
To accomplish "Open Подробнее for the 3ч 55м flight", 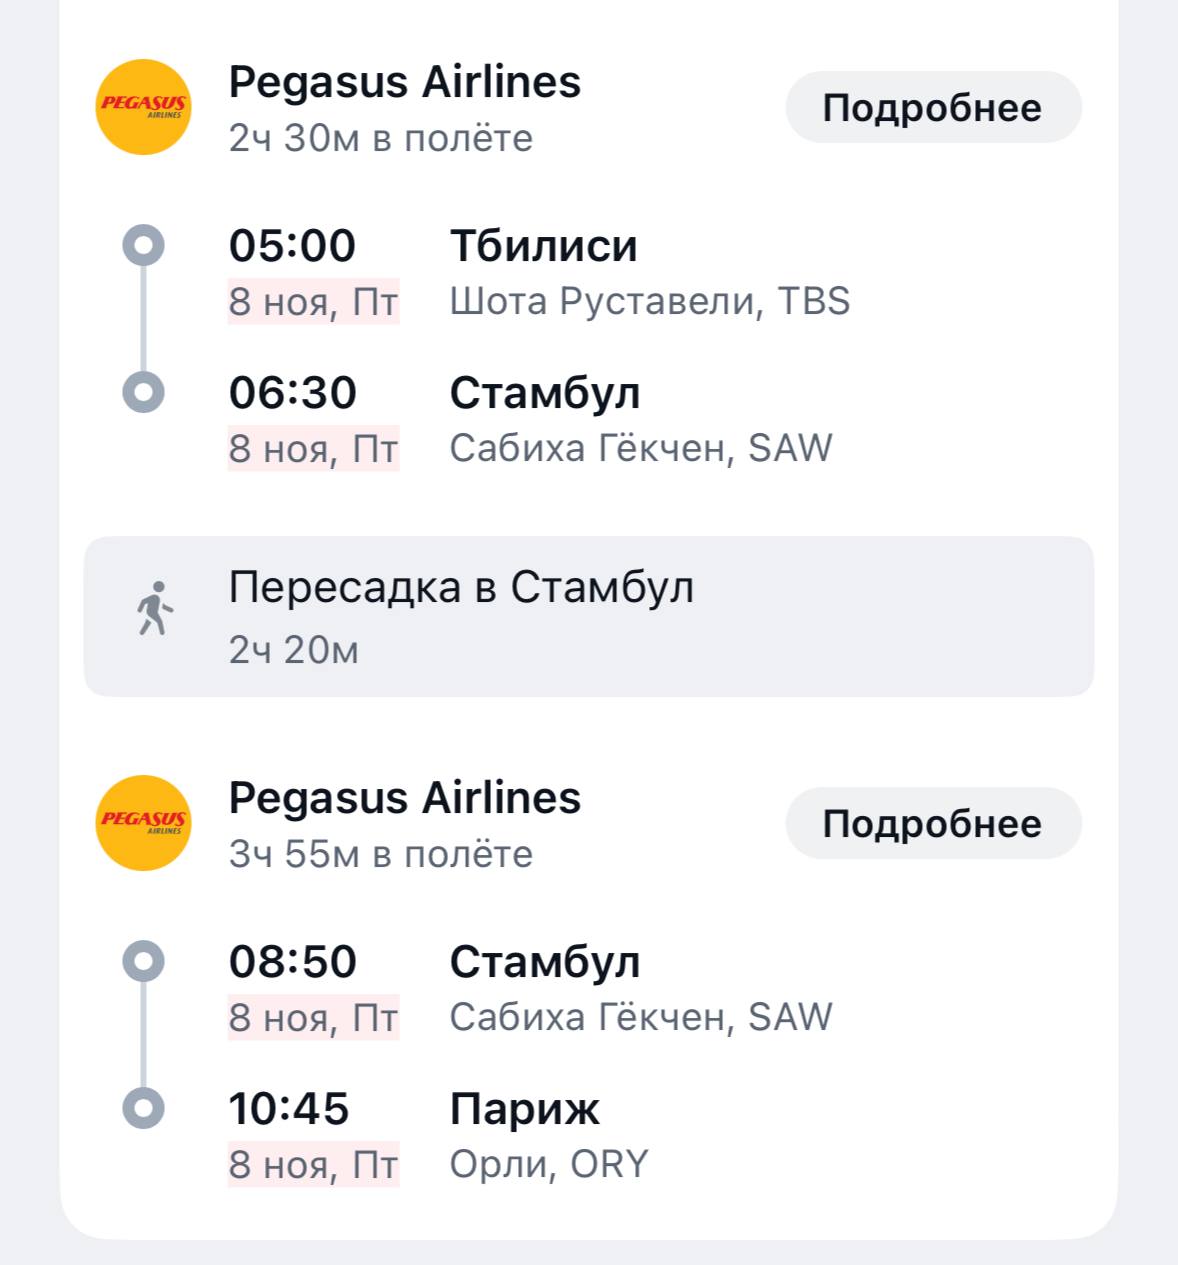I will click(932, 824).
